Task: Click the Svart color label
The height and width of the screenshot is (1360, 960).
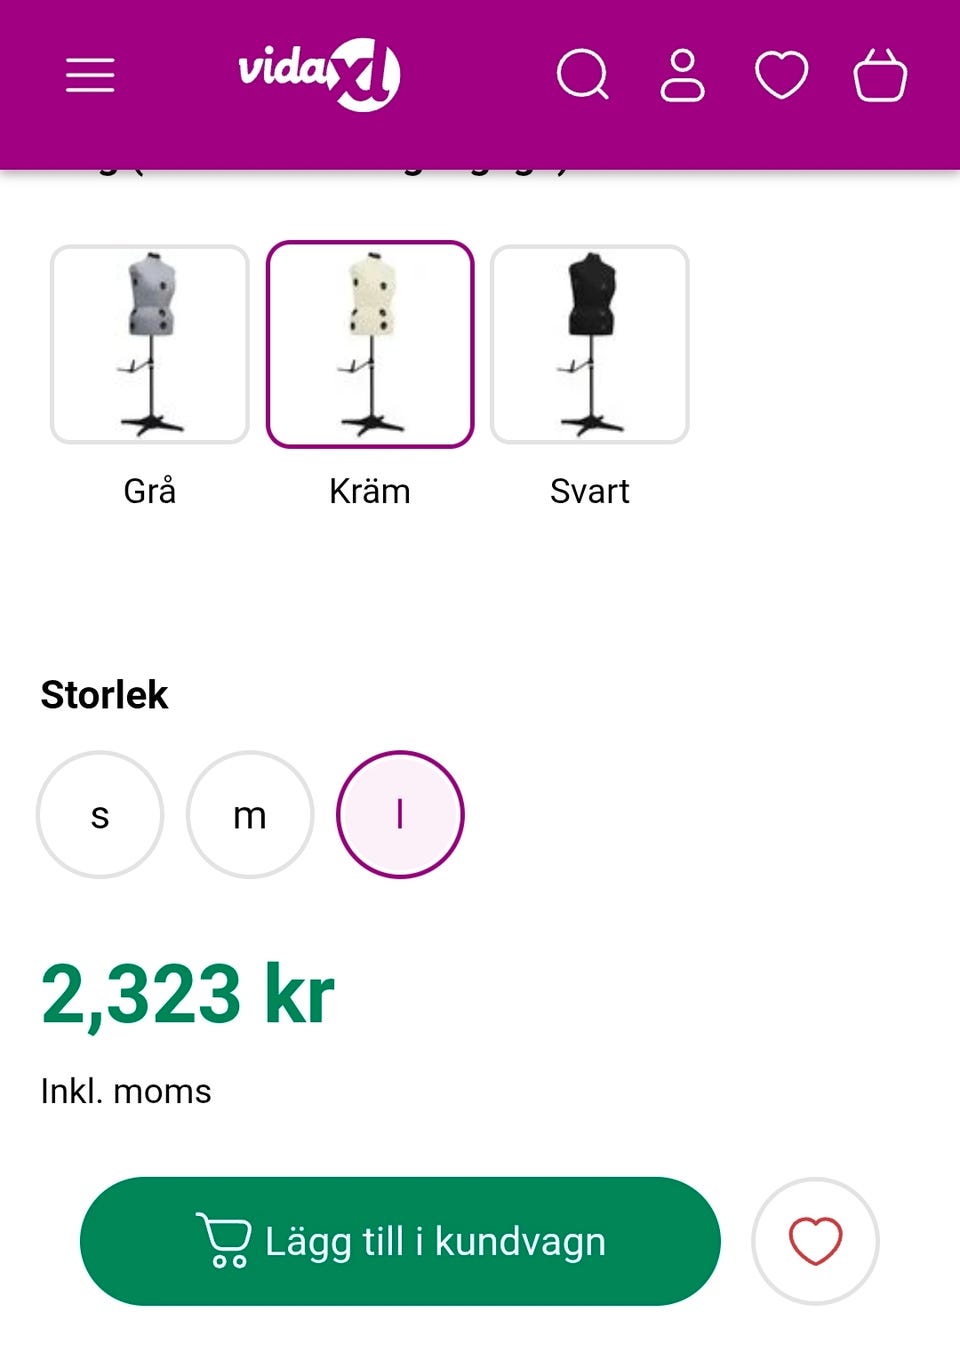Action: point(590,491)
